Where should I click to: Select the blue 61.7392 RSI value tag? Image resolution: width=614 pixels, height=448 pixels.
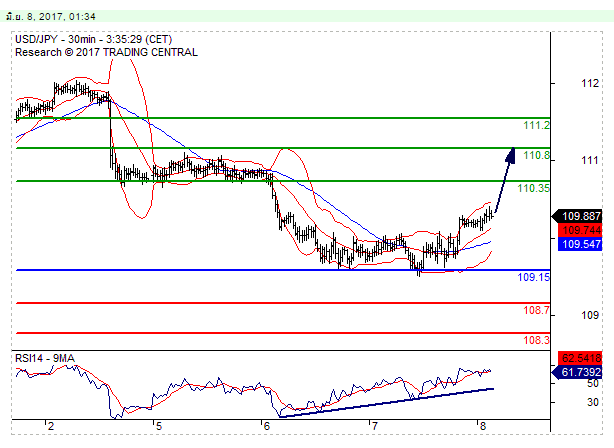tap(580, 372)
